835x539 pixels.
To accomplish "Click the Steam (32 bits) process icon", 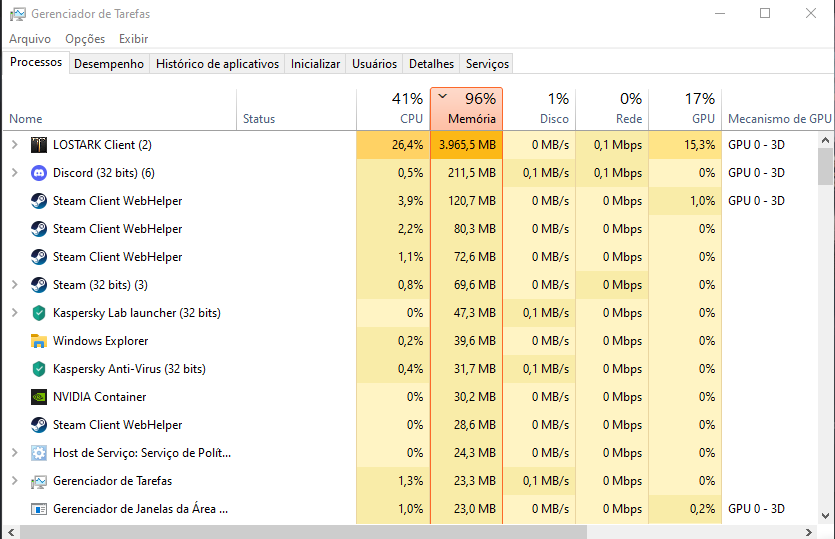I will (x=39, y=285).
